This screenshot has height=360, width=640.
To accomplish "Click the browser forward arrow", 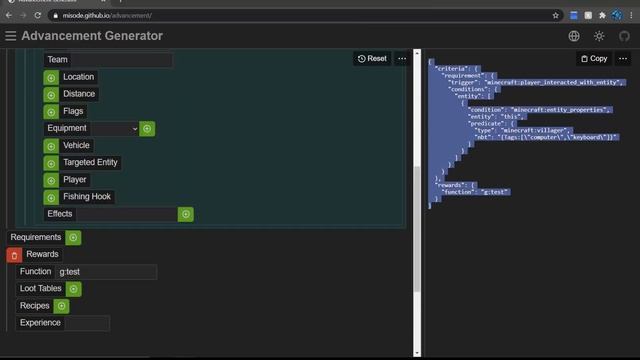I will pyautogui.click(x=23, y=16).
